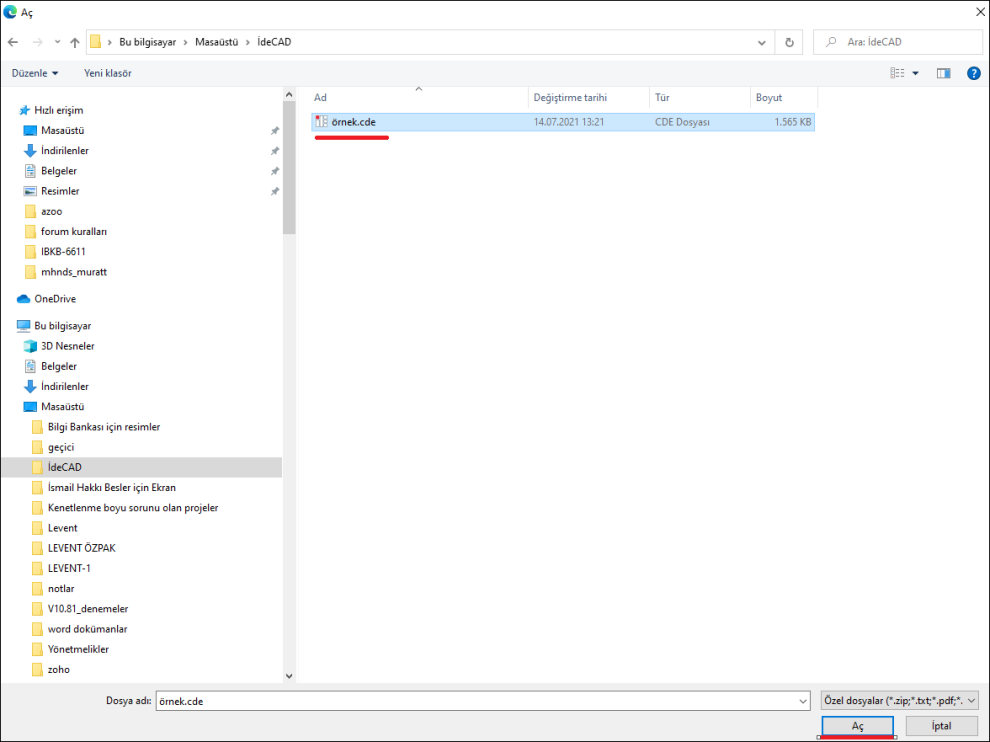Image resolution: width=990 pixels, height=742 pixels.
Task: Open Masaüstü under Bu bilgisayar
Action: [63, 407]
